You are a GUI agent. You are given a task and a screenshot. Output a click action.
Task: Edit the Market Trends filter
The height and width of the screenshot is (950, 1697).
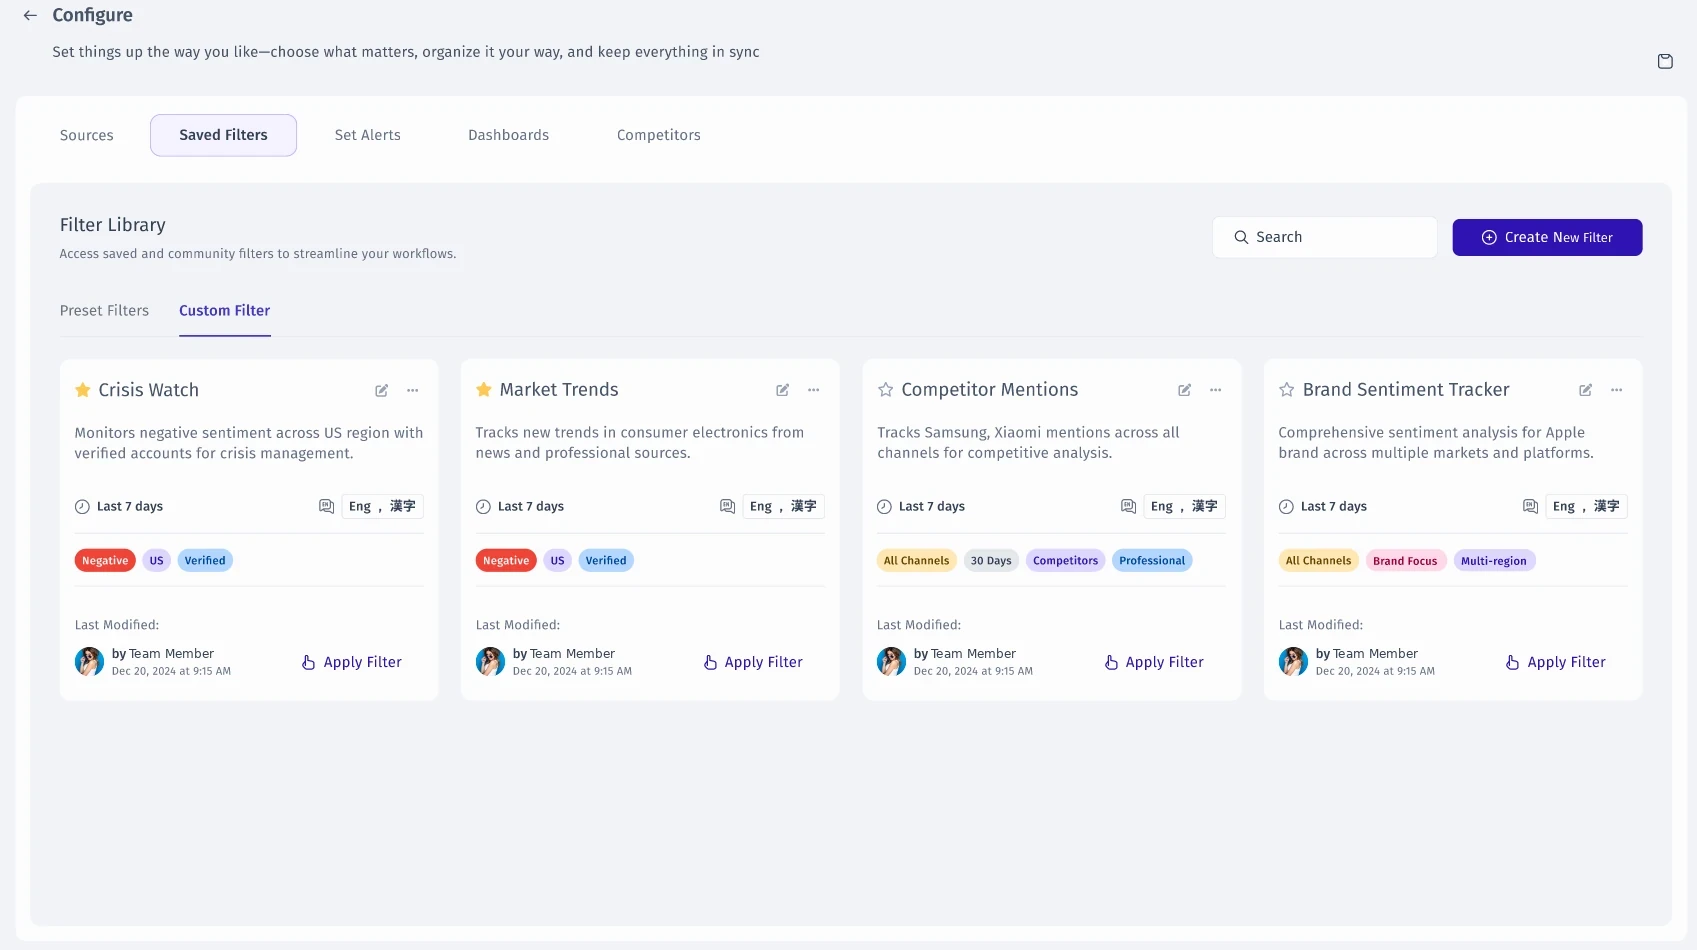coord(783,390)
